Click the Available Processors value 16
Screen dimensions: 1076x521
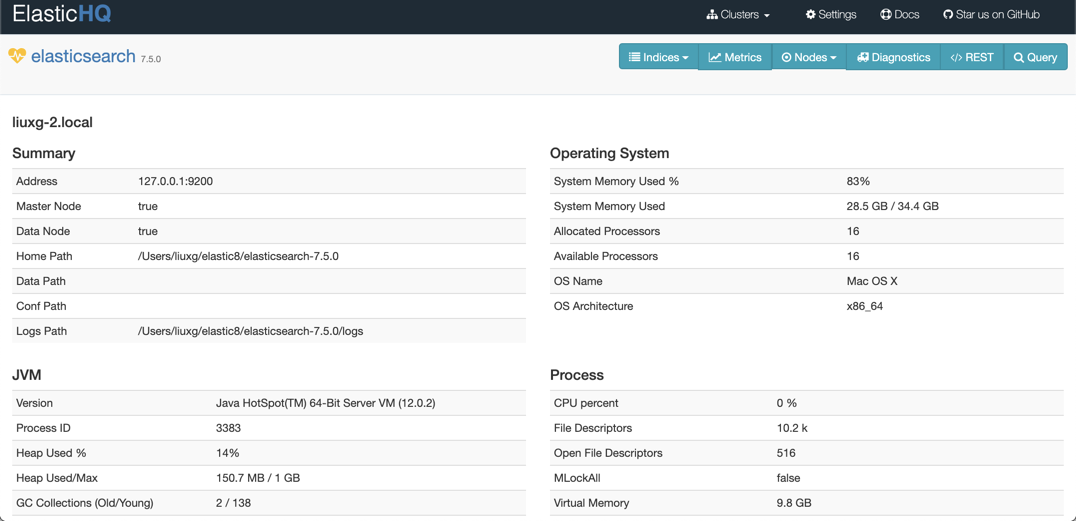click(853, 256)
